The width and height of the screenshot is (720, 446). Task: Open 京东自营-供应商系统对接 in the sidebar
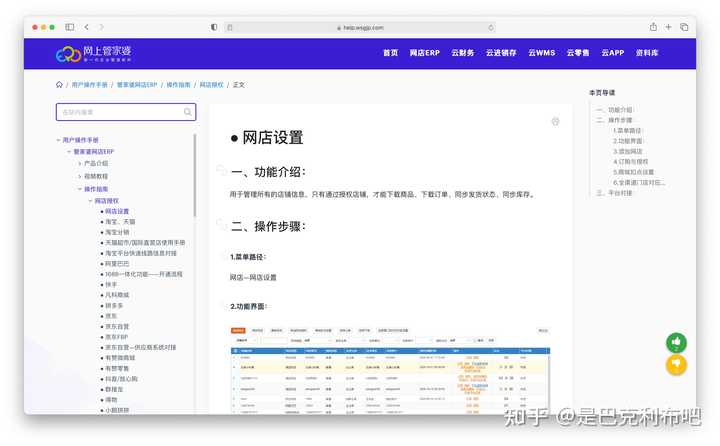pos(141,348)
